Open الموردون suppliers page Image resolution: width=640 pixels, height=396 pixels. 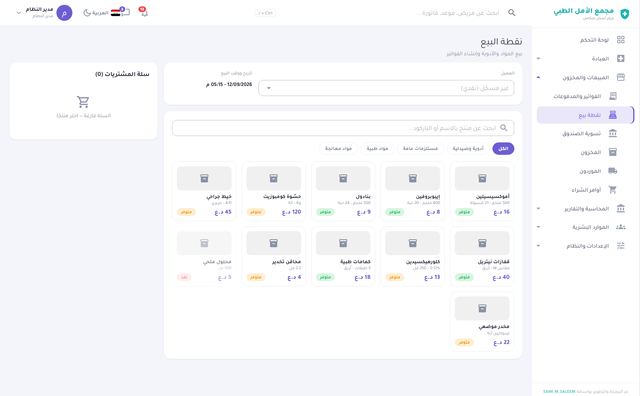[x=585, y=171]
